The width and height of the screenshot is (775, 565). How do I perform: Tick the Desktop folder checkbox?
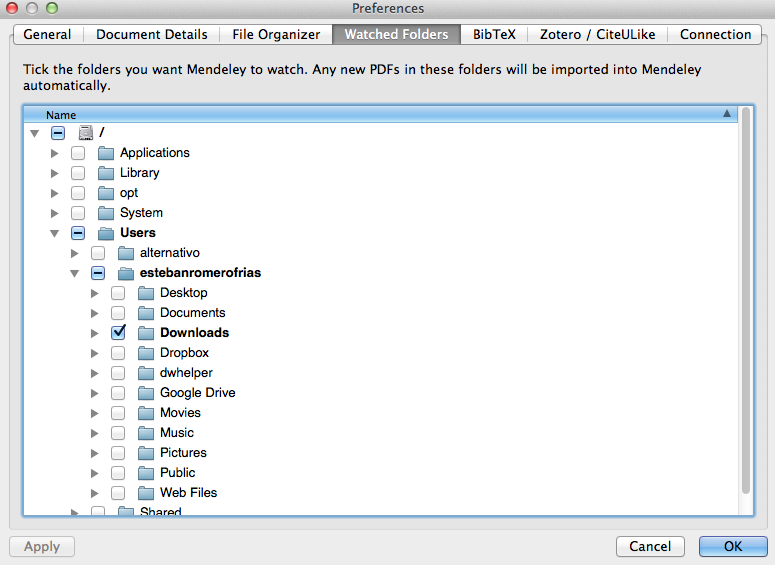coord(118,293)
